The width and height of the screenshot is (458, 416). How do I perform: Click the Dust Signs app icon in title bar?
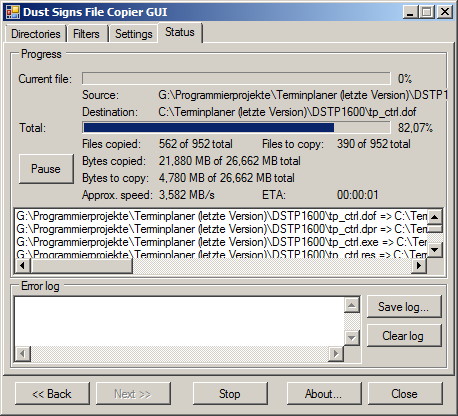pos(13,12)
